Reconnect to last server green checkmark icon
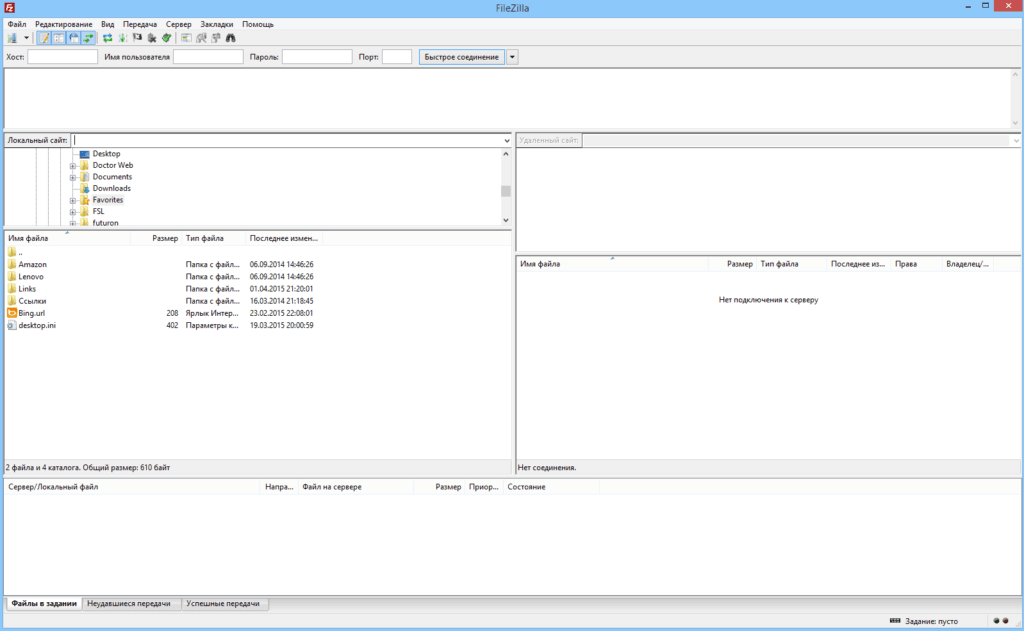Image resolution: width=1024 pixels, height=631 pixels. tap(167, 39)
